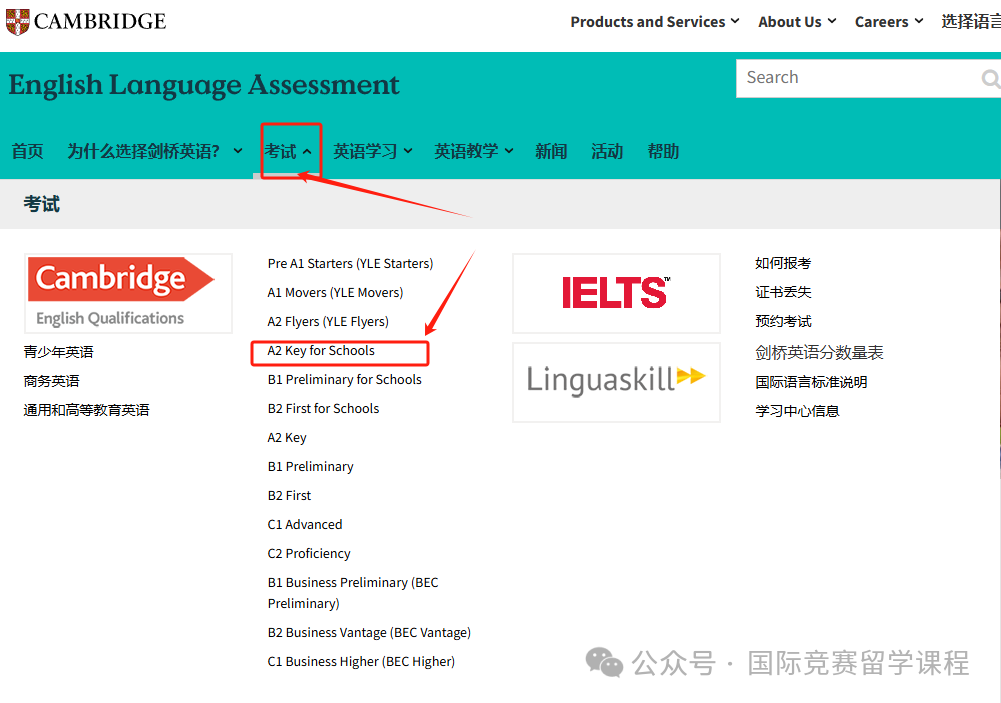Open the Cambridge English Qualifications logo tile

tap(128, 293)
